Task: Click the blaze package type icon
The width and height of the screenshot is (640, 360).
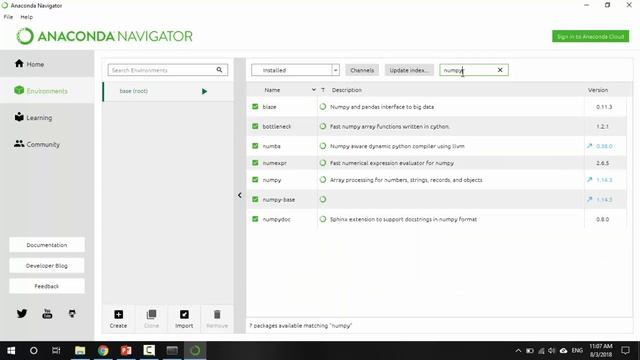Action: pos(323,107)
